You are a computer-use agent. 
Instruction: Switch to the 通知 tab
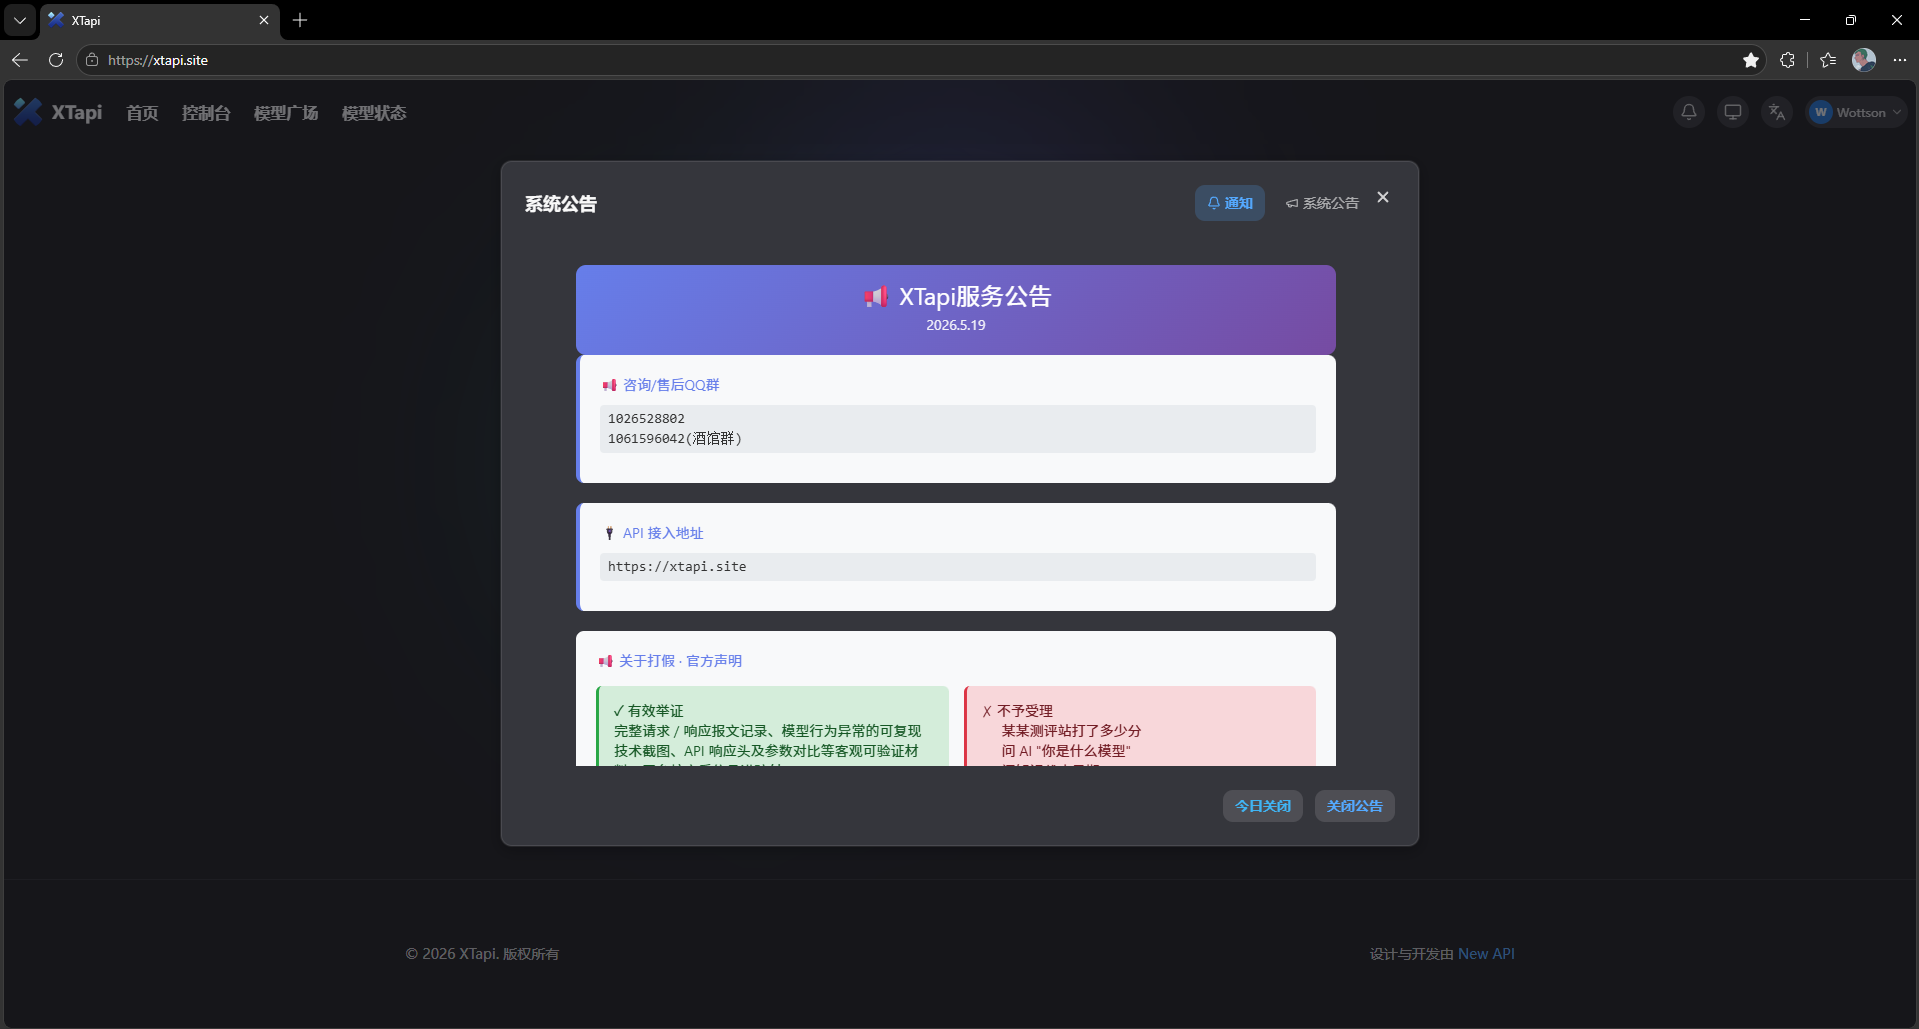[x=1230, y=203]
